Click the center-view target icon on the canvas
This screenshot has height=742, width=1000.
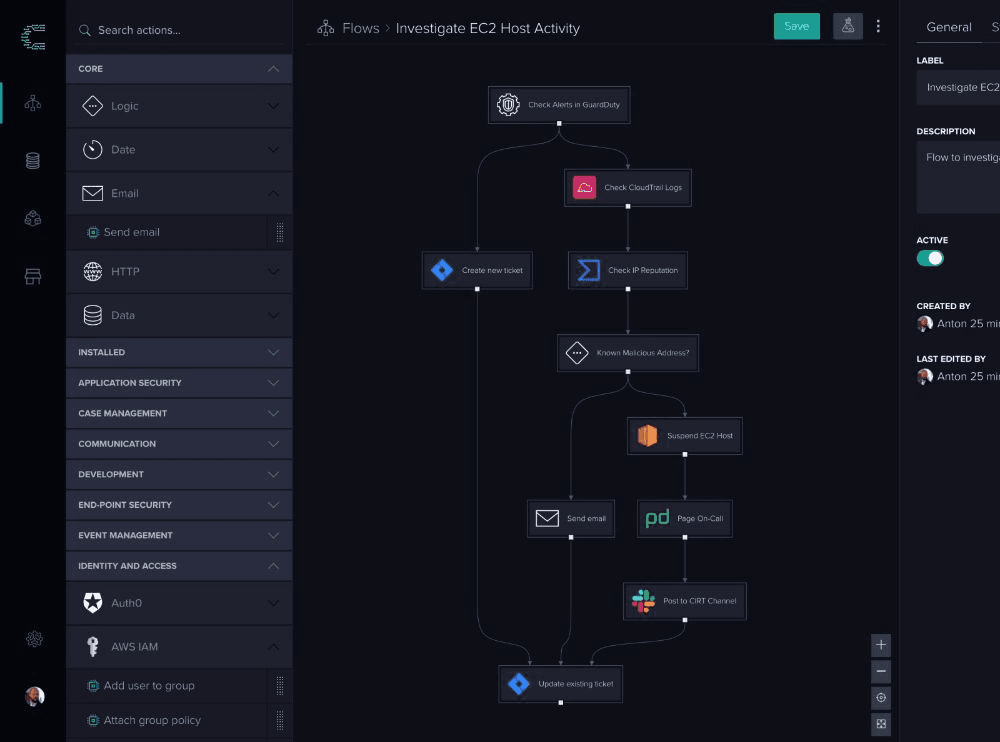(x=881, y=697)
